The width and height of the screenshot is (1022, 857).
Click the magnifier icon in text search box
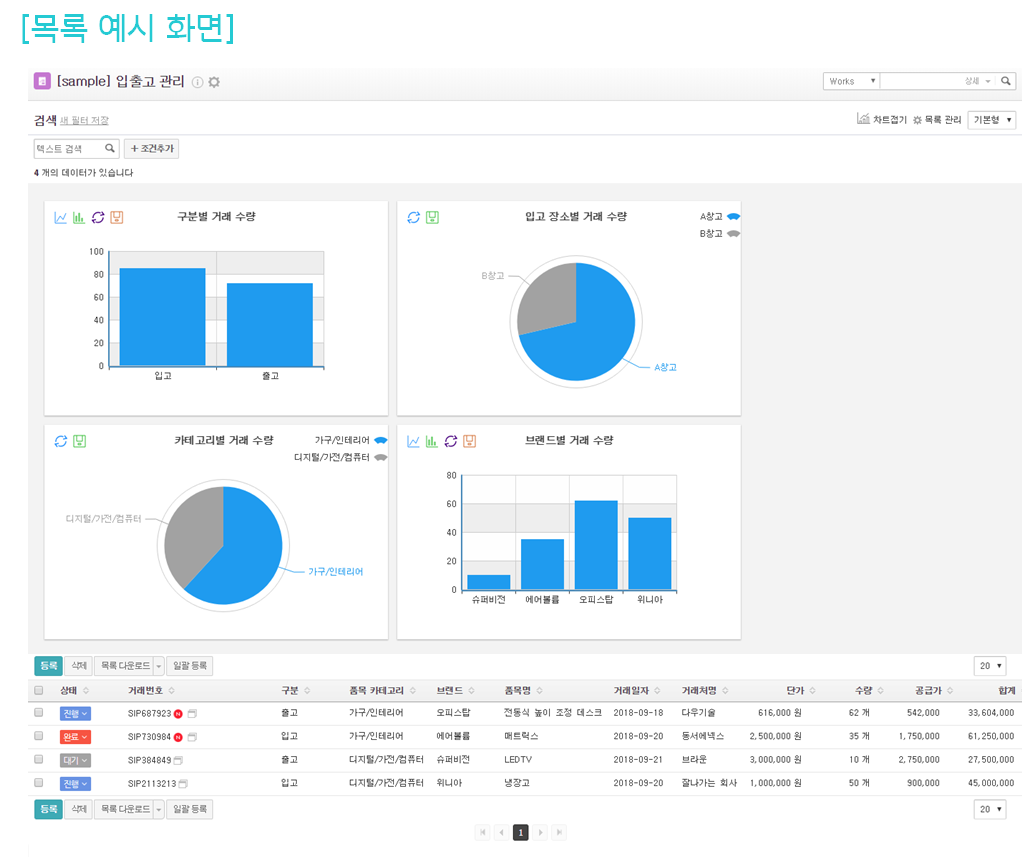click(110, 149)
